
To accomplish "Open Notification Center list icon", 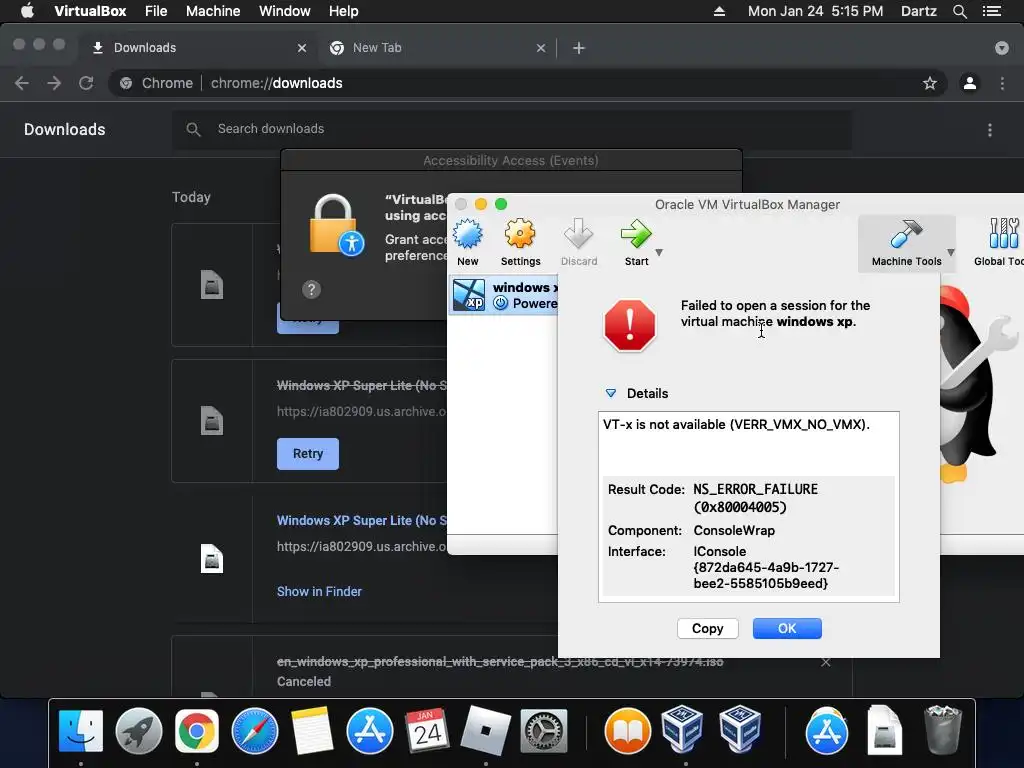I will (992, 11).
